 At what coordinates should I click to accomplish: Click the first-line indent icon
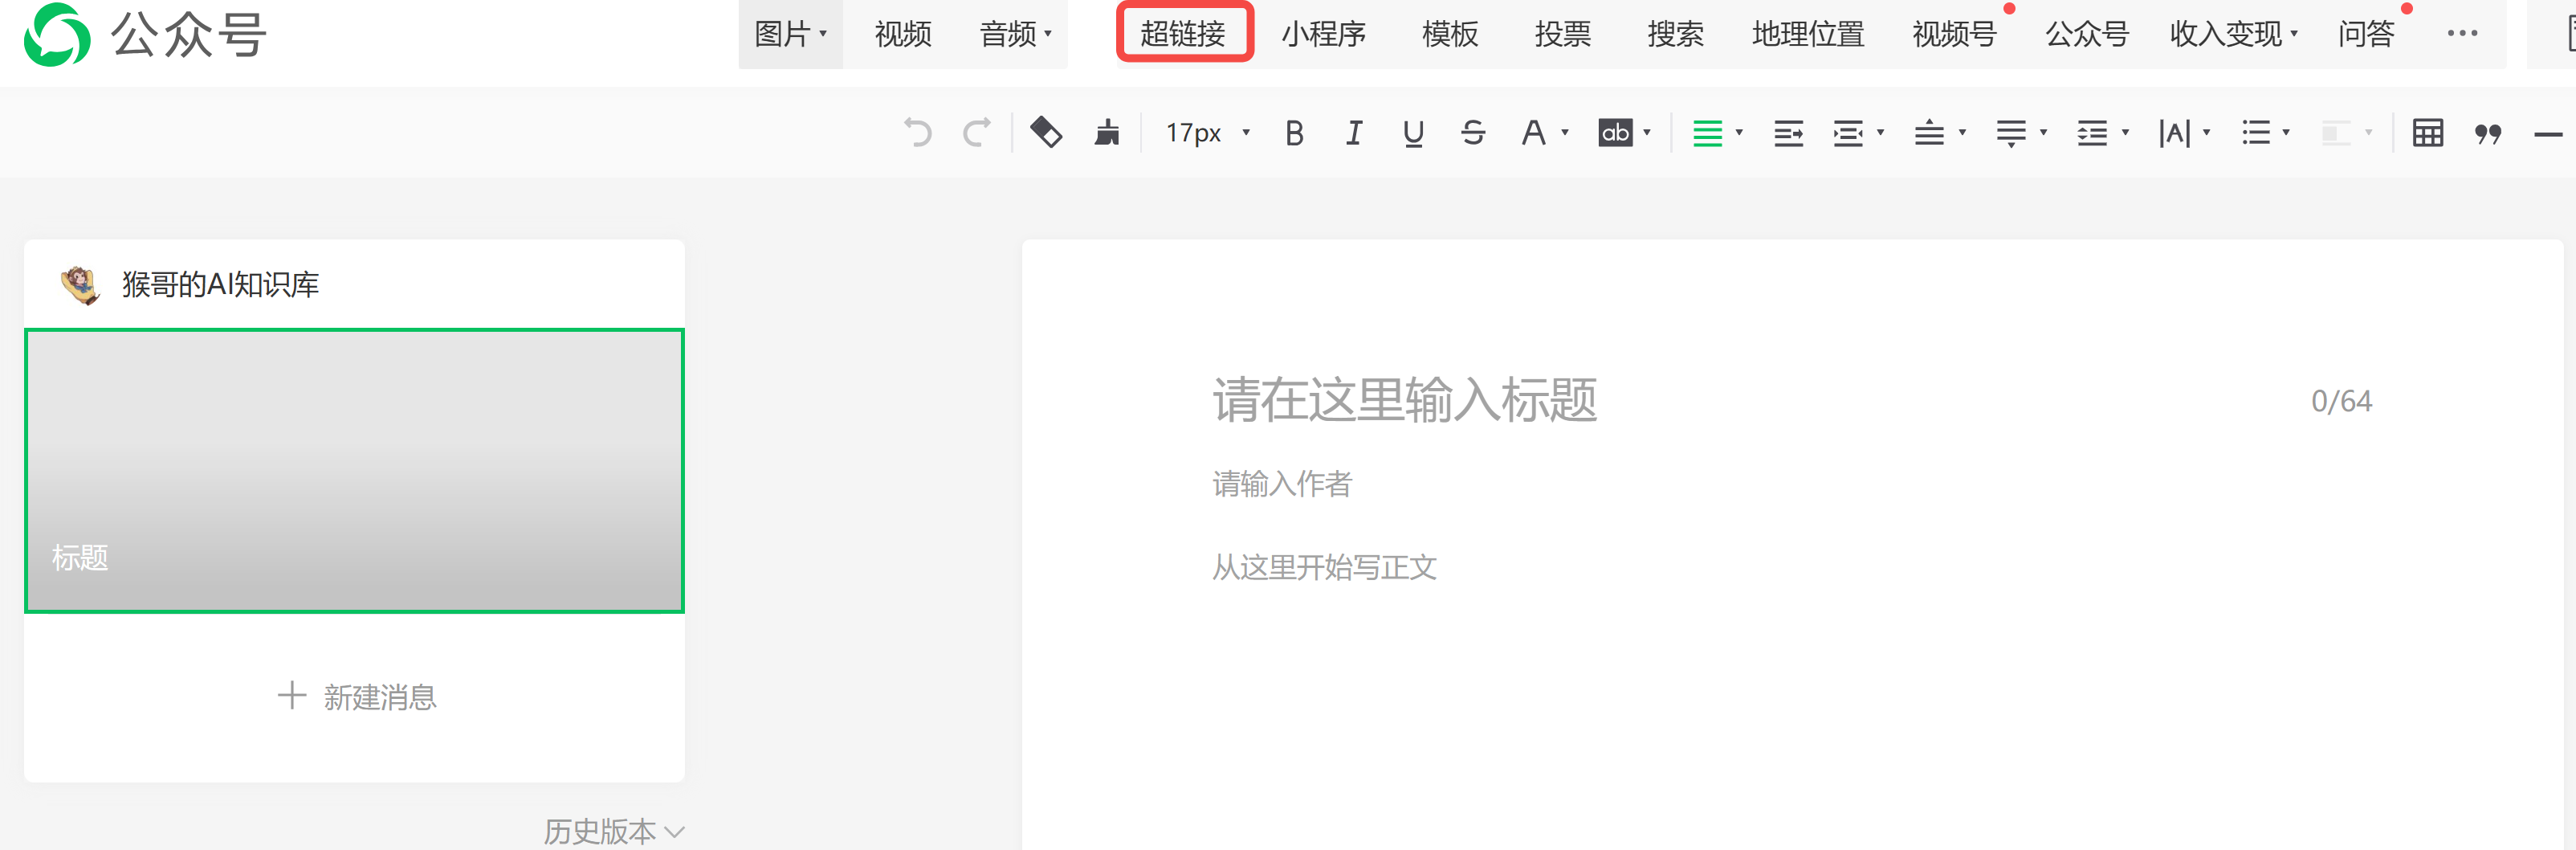pyautogui.click(x=1788, y=133)
